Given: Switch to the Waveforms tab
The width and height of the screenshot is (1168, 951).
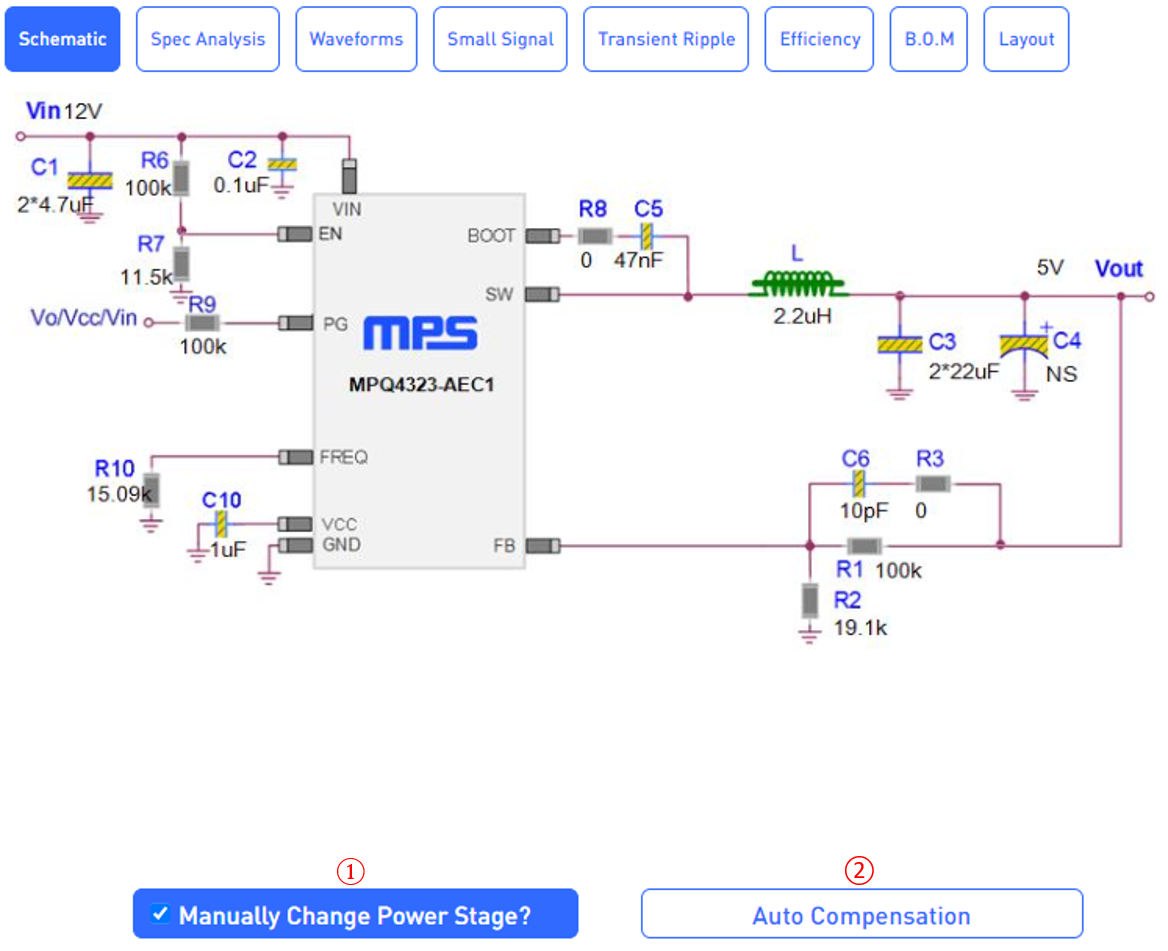Looking at the screenshot, I should (x=356, y=39).
